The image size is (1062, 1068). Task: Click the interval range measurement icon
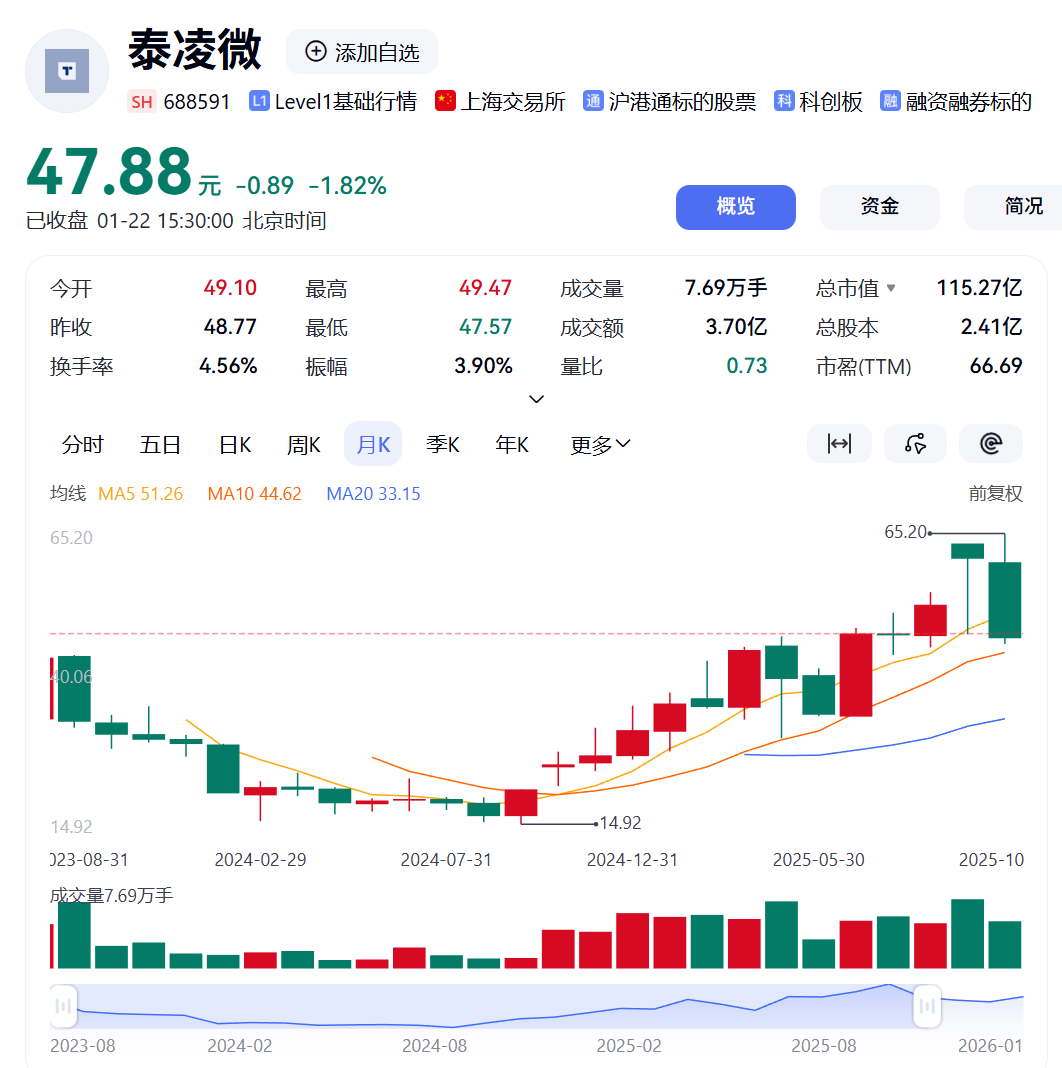pos(838,444)
